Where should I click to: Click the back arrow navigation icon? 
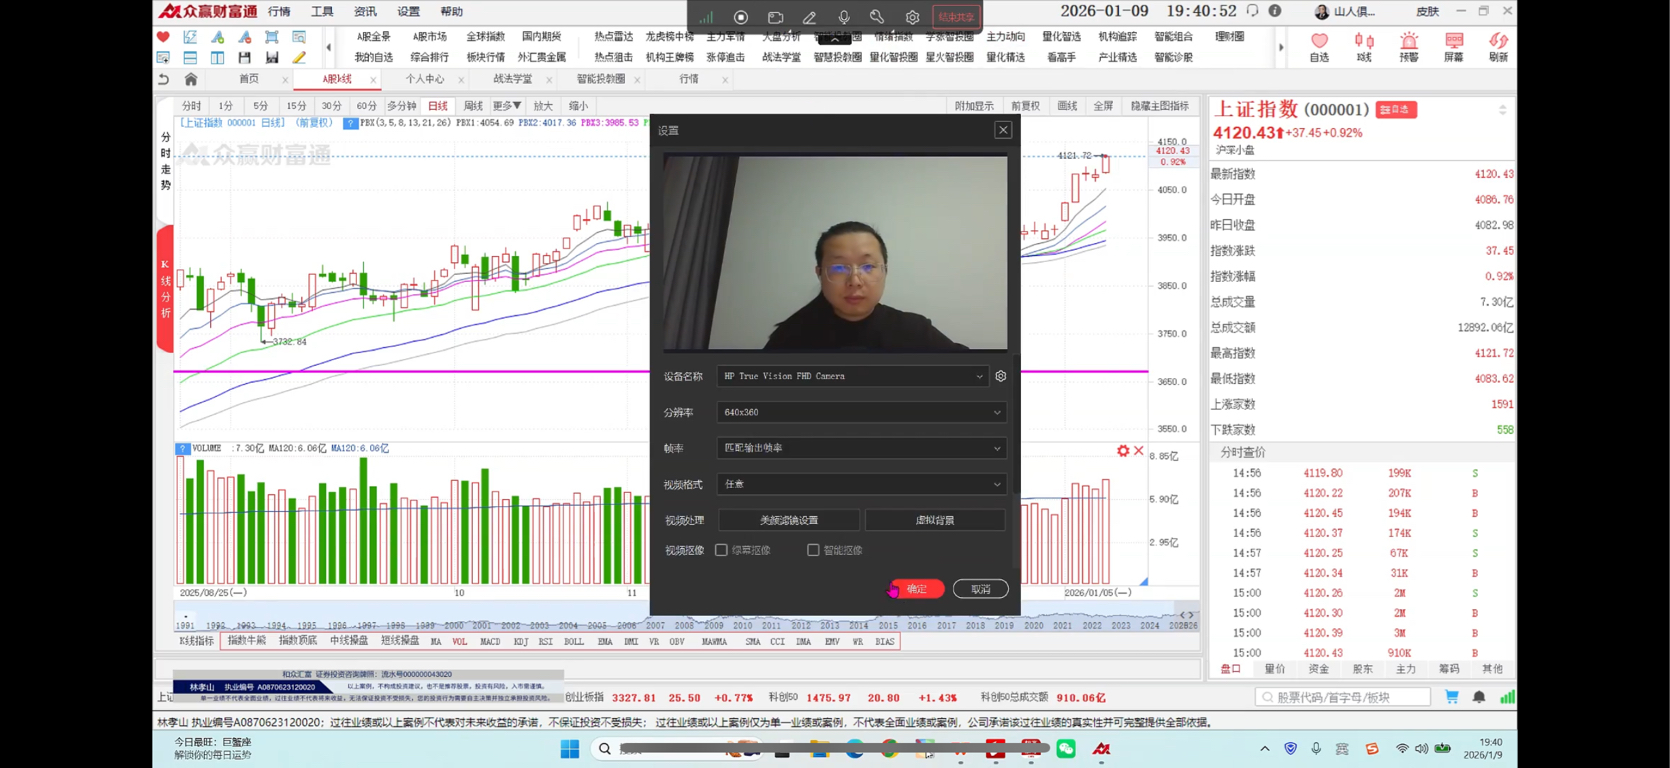(163, 79)
